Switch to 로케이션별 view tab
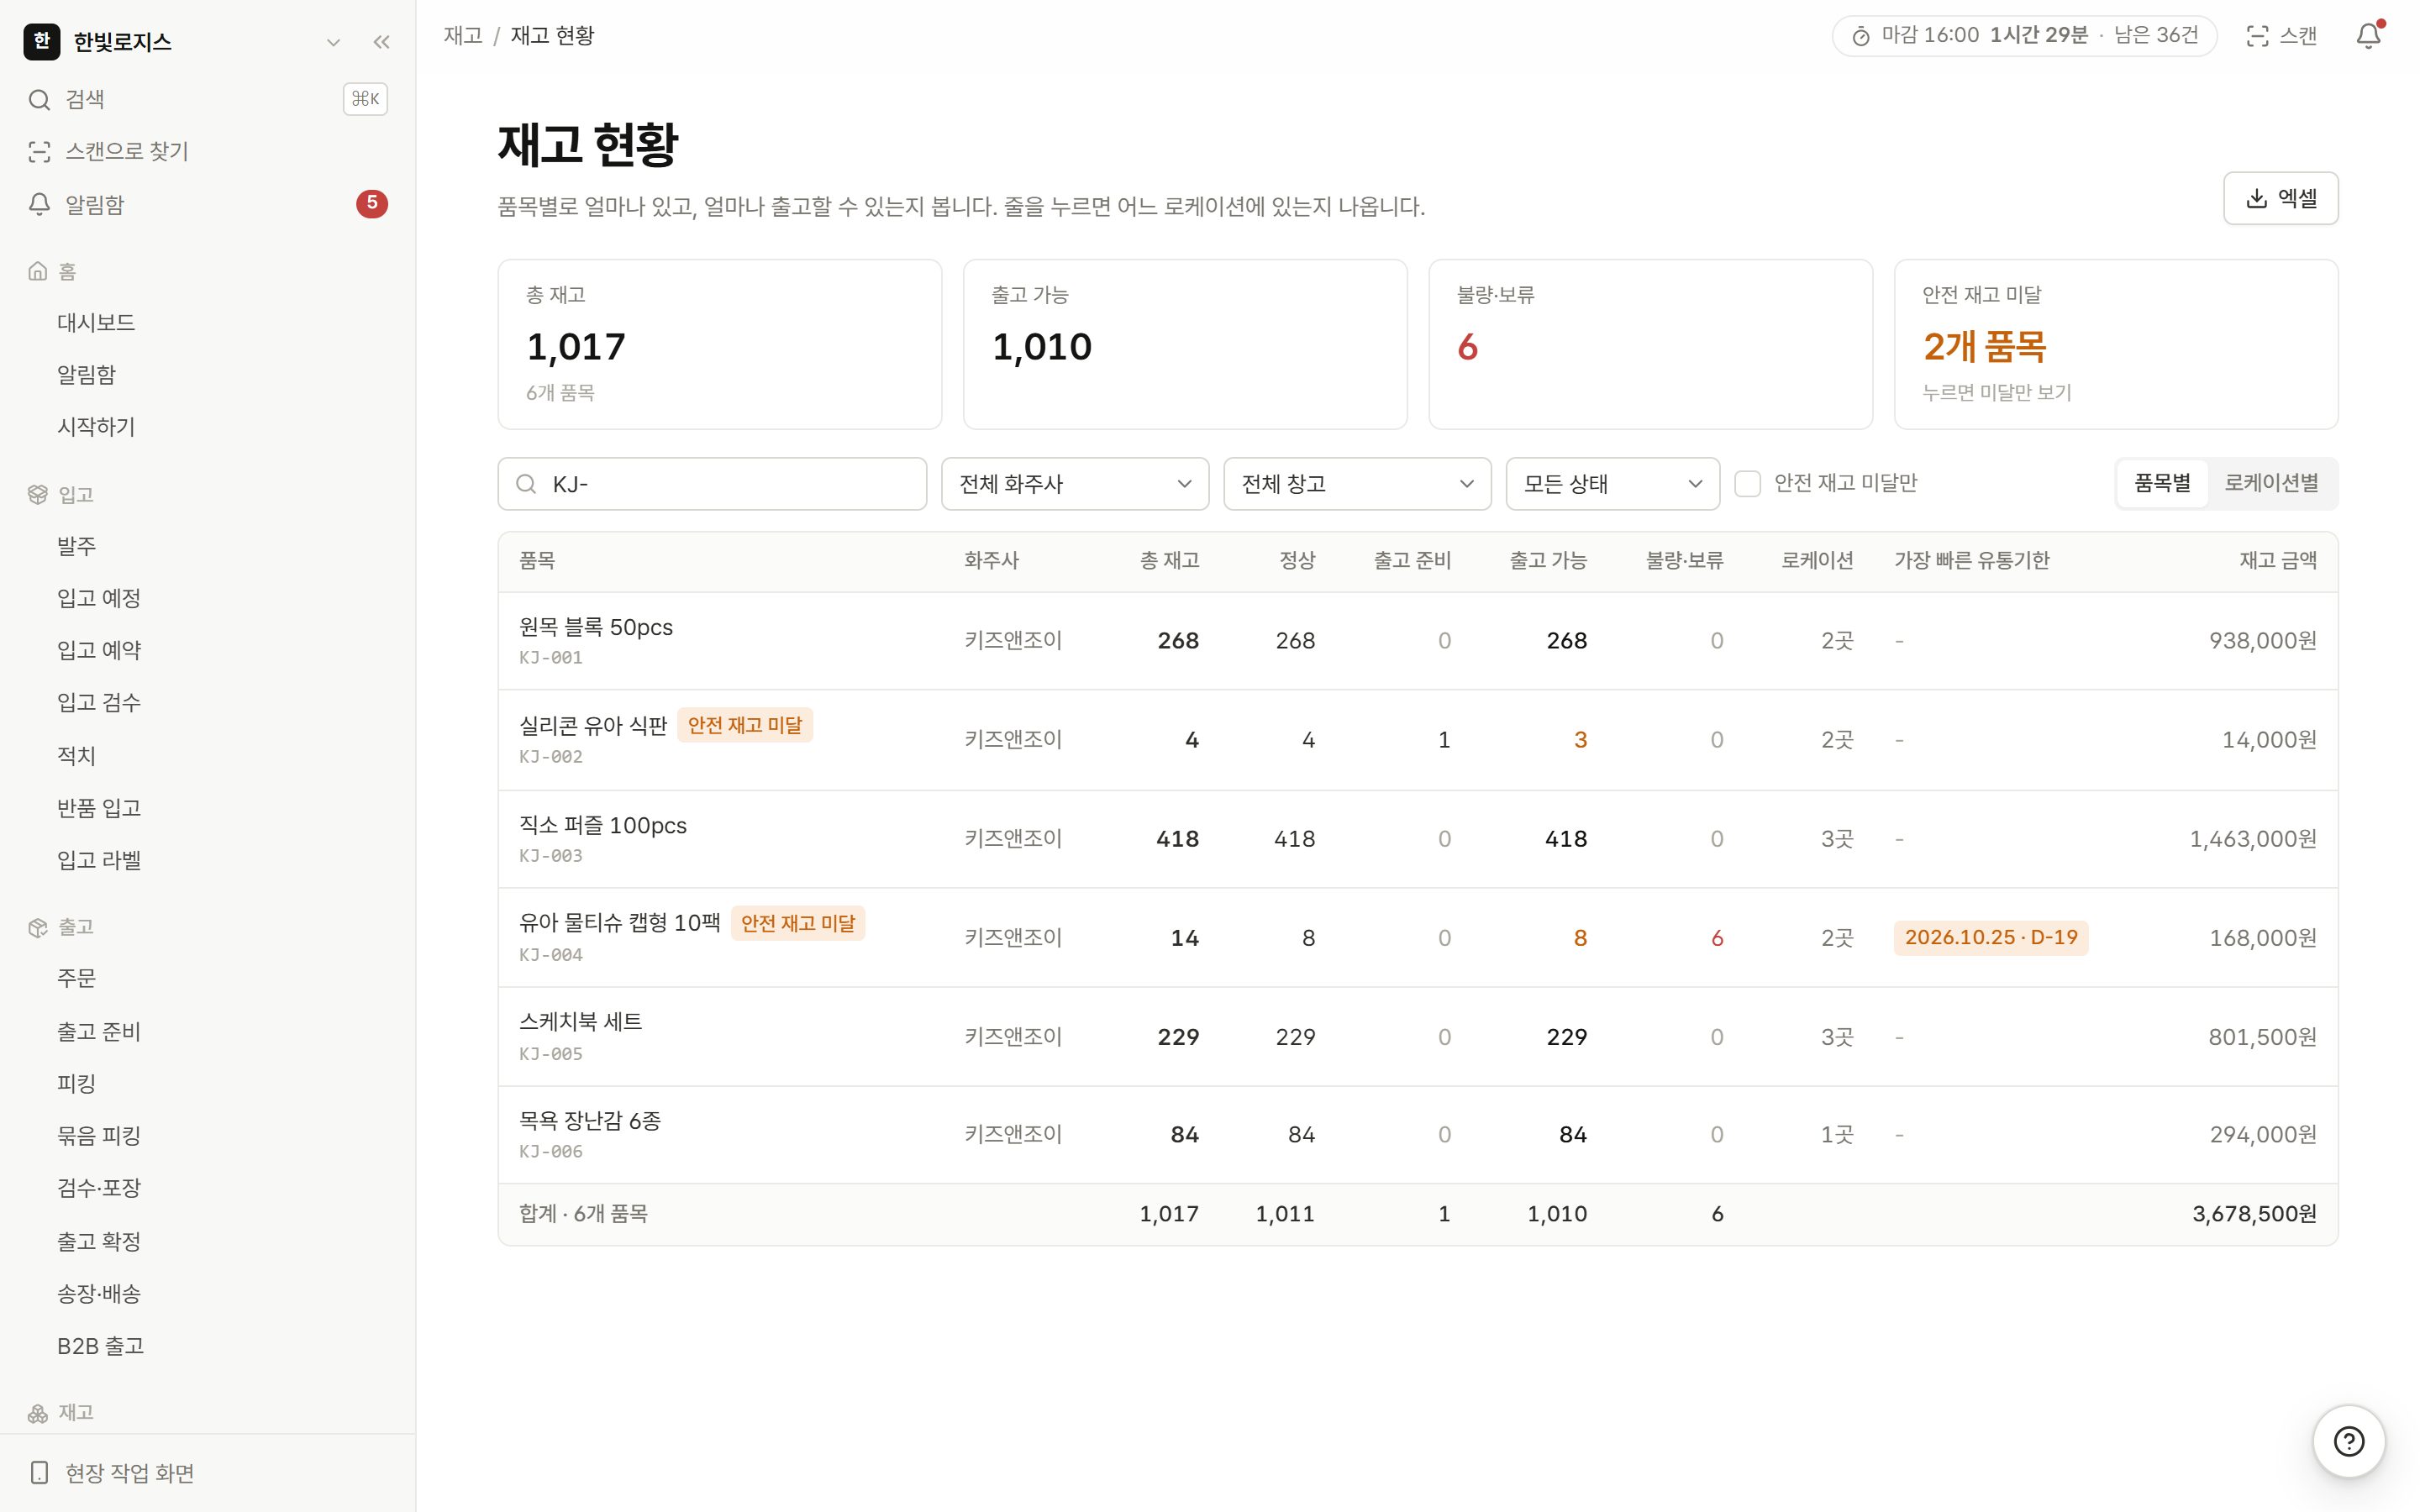 click(x=2271, y=483)
